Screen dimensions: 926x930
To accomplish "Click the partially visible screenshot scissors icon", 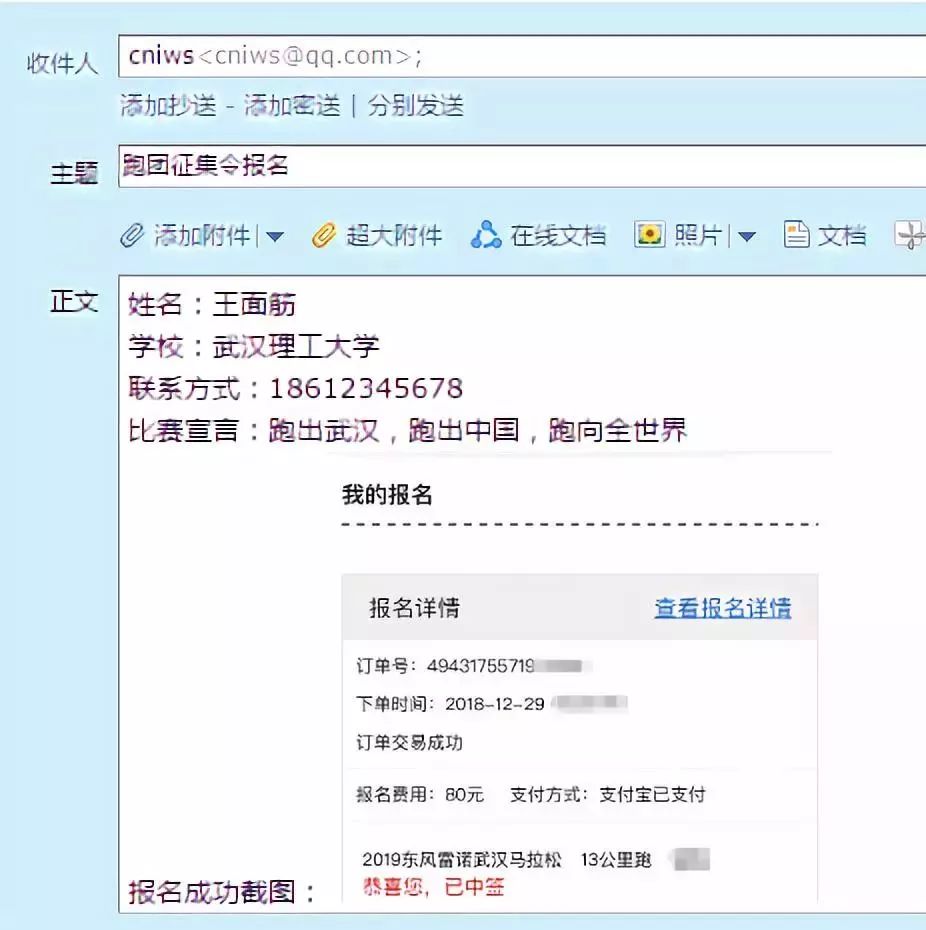I will 910,235.
